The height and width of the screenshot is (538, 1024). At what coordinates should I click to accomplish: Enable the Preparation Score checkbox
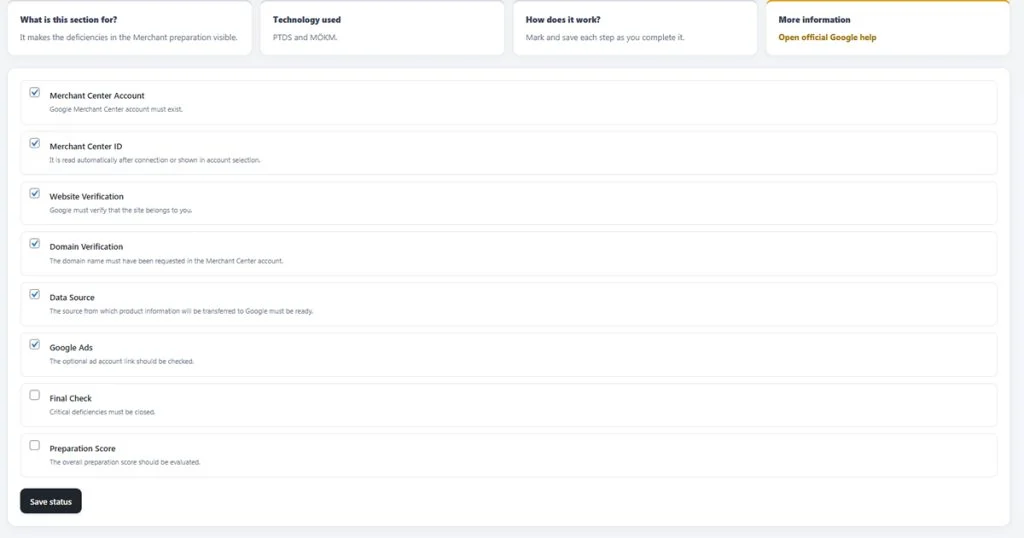[35, 445]
